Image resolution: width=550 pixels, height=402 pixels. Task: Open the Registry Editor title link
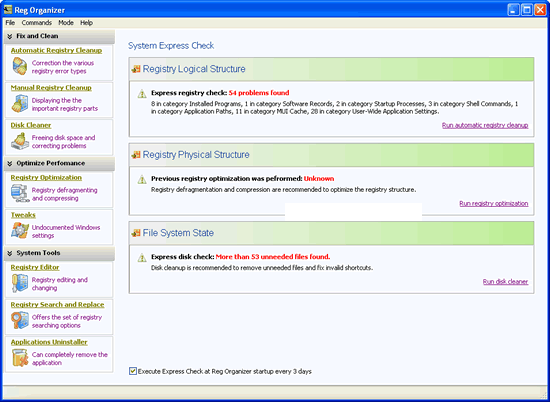35,267
